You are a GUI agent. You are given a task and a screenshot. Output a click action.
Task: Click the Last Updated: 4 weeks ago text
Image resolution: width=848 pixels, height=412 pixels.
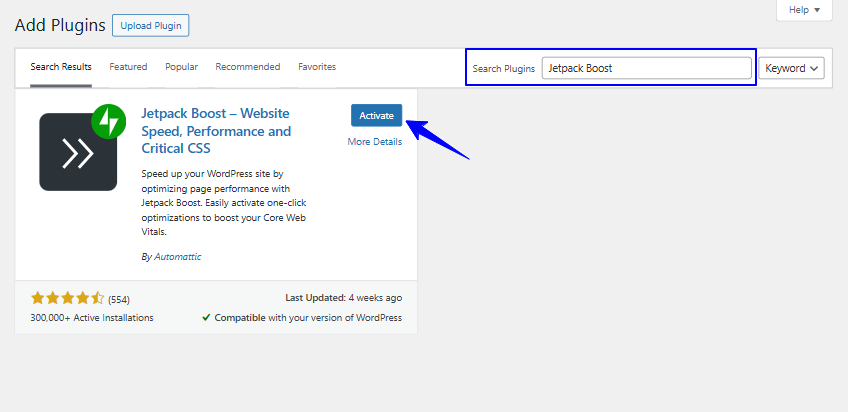[x=343, y=298]
